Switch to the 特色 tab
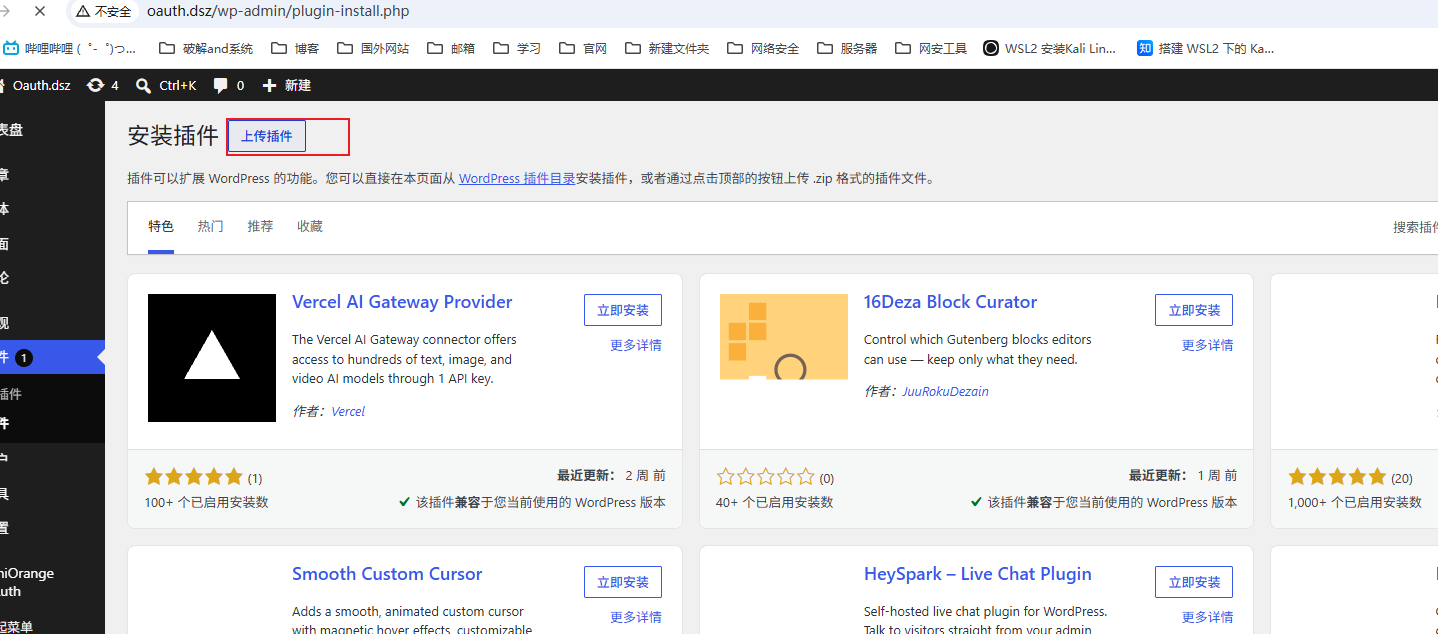This screenshot has width=1438, height=634. click(161, 227)
